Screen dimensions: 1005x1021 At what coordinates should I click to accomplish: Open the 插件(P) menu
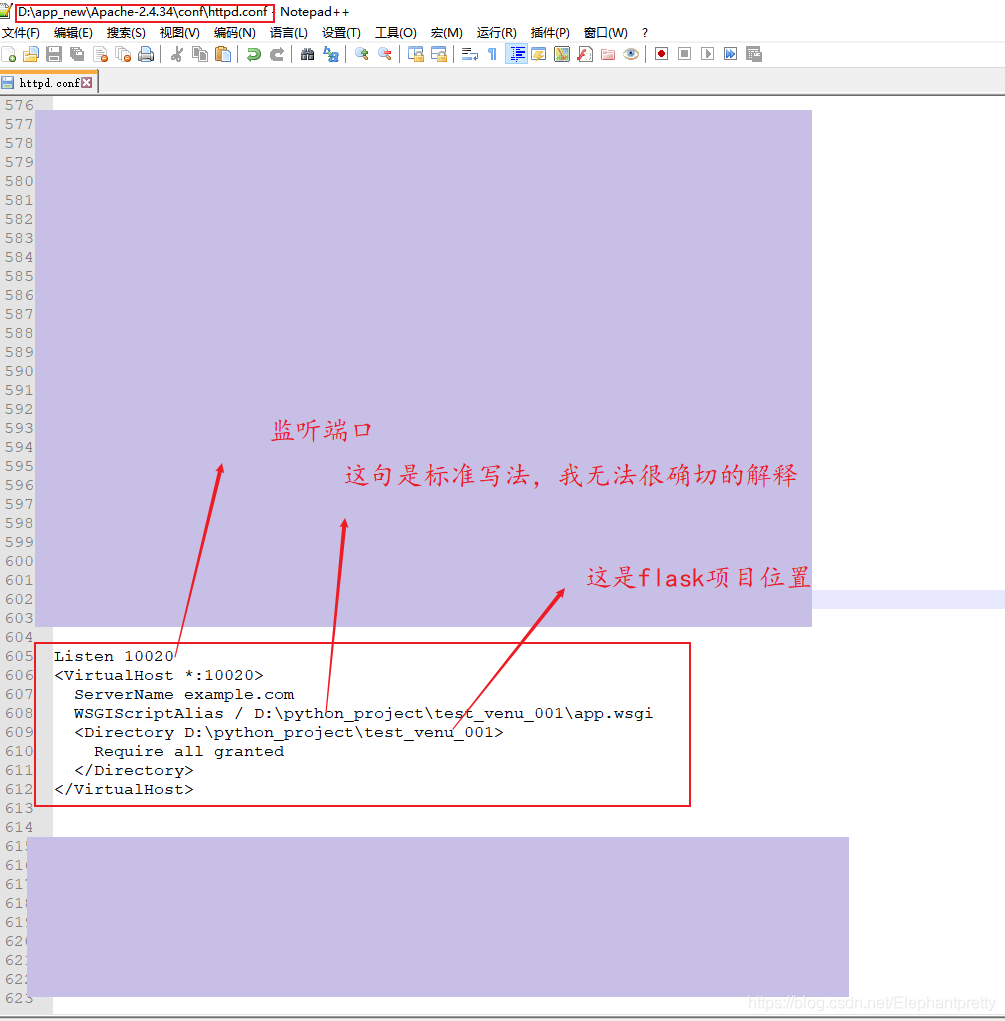point(549,32)
